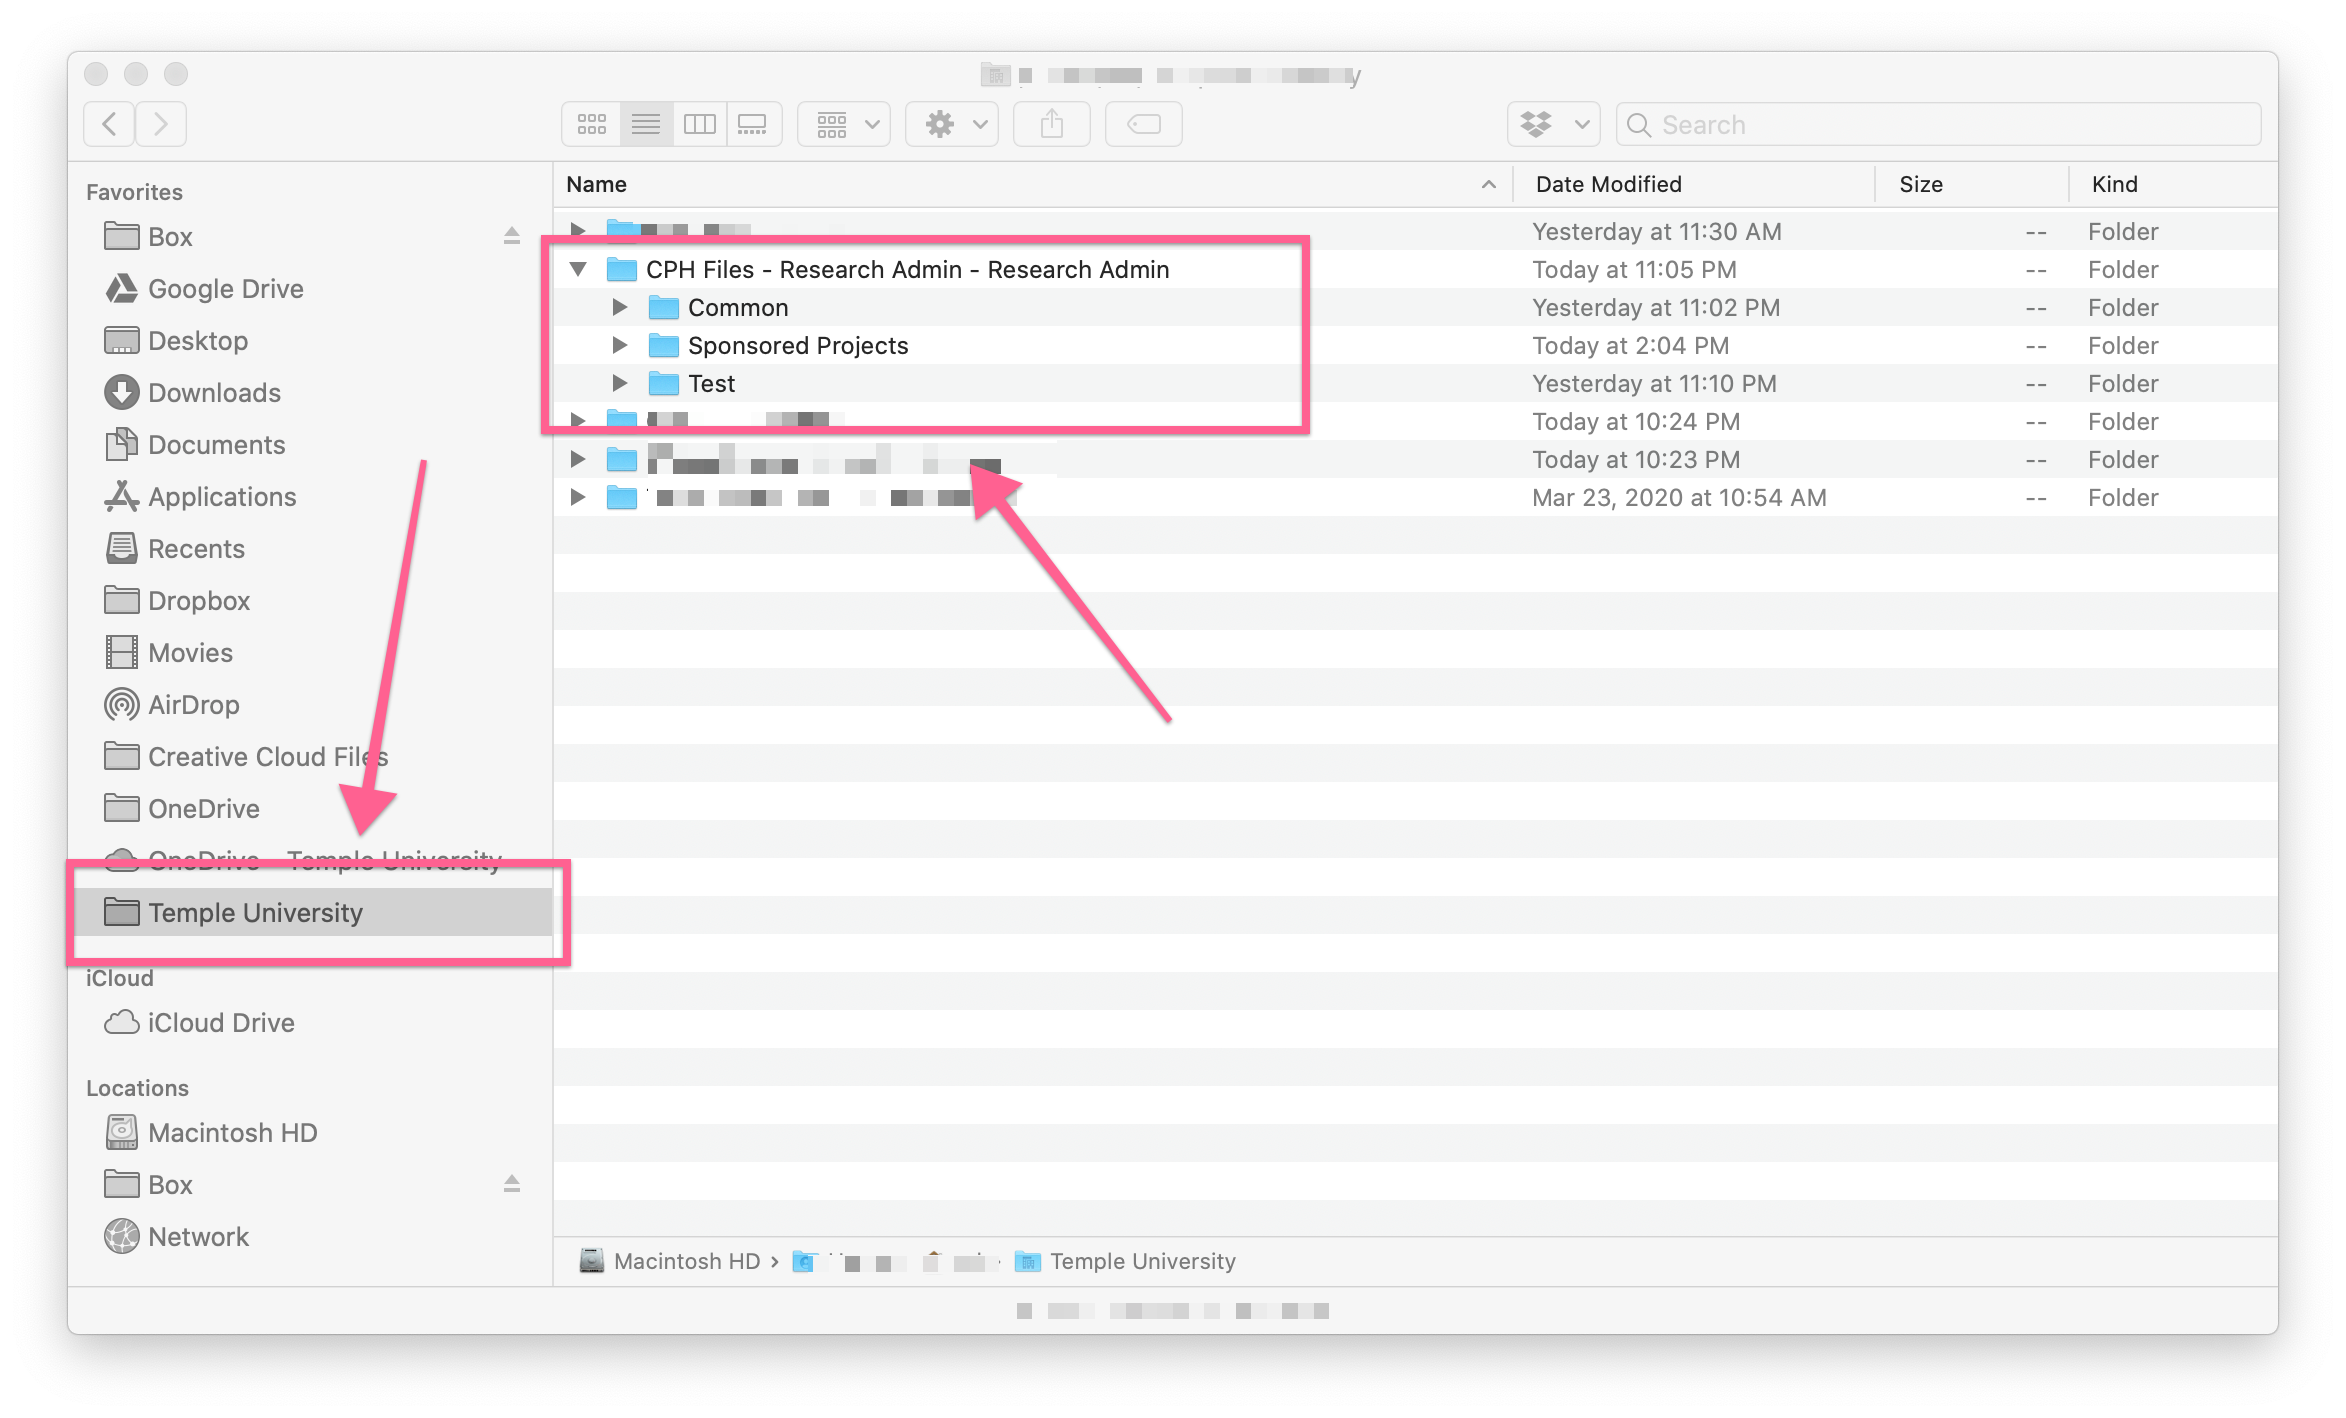Image resolution: width=2346 pixels, height=1418 pixels.
Task: Click 'Mar 23, 2020 at 10:54 AM' date
Action: 1679,497
